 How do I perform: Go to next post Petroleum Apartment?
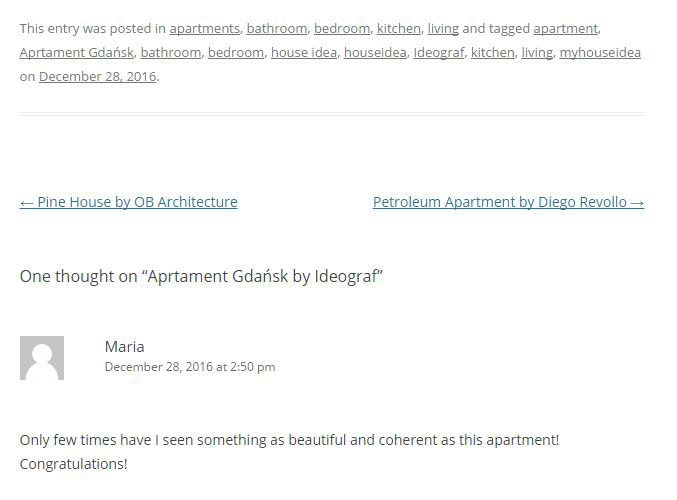point(508,202)
